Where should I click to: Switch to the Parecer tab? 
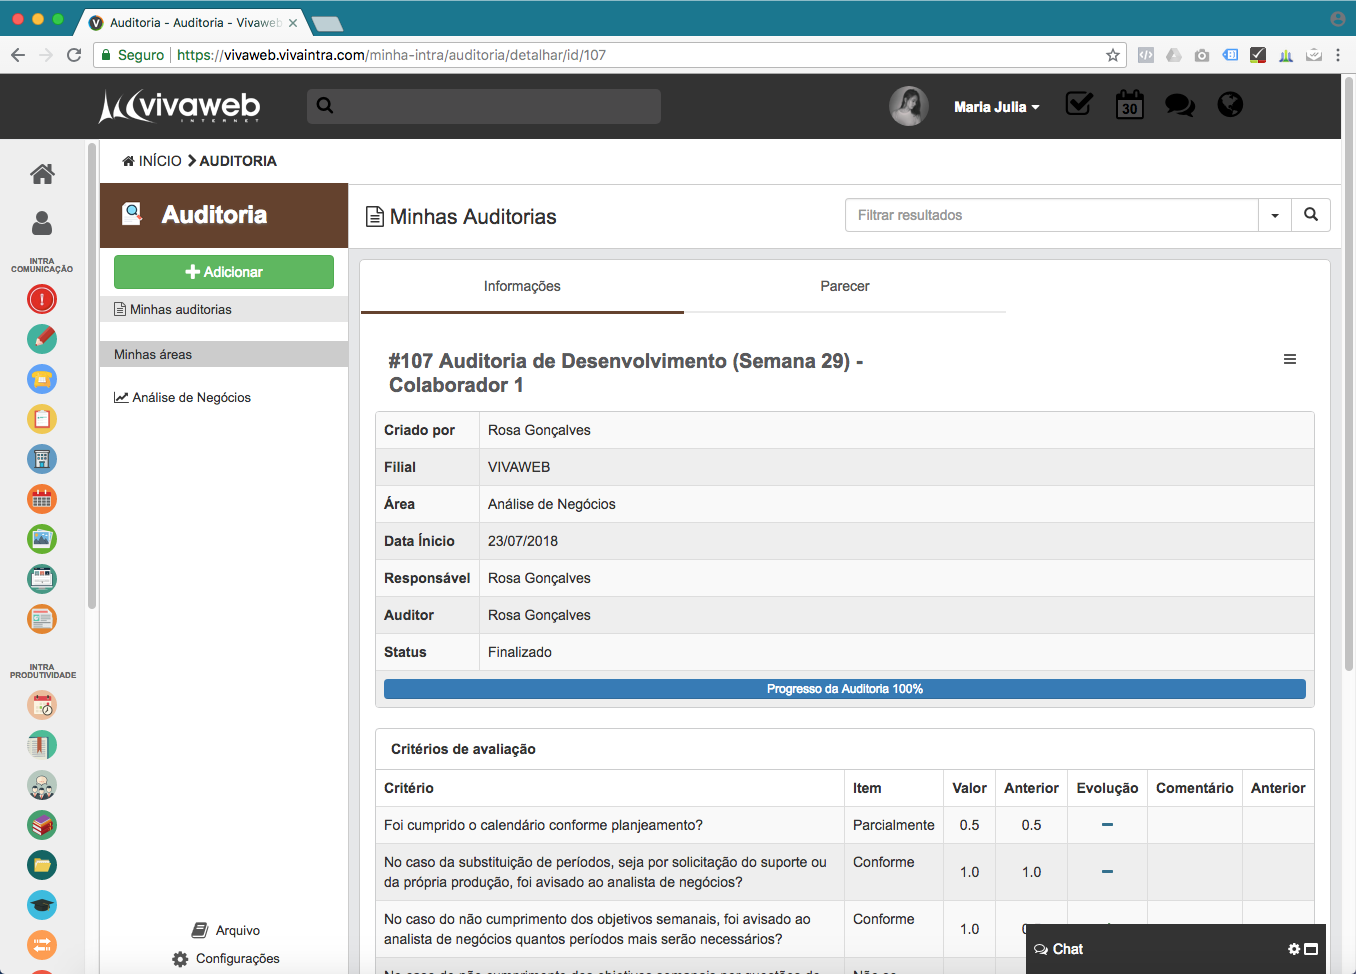click(844, 286)
